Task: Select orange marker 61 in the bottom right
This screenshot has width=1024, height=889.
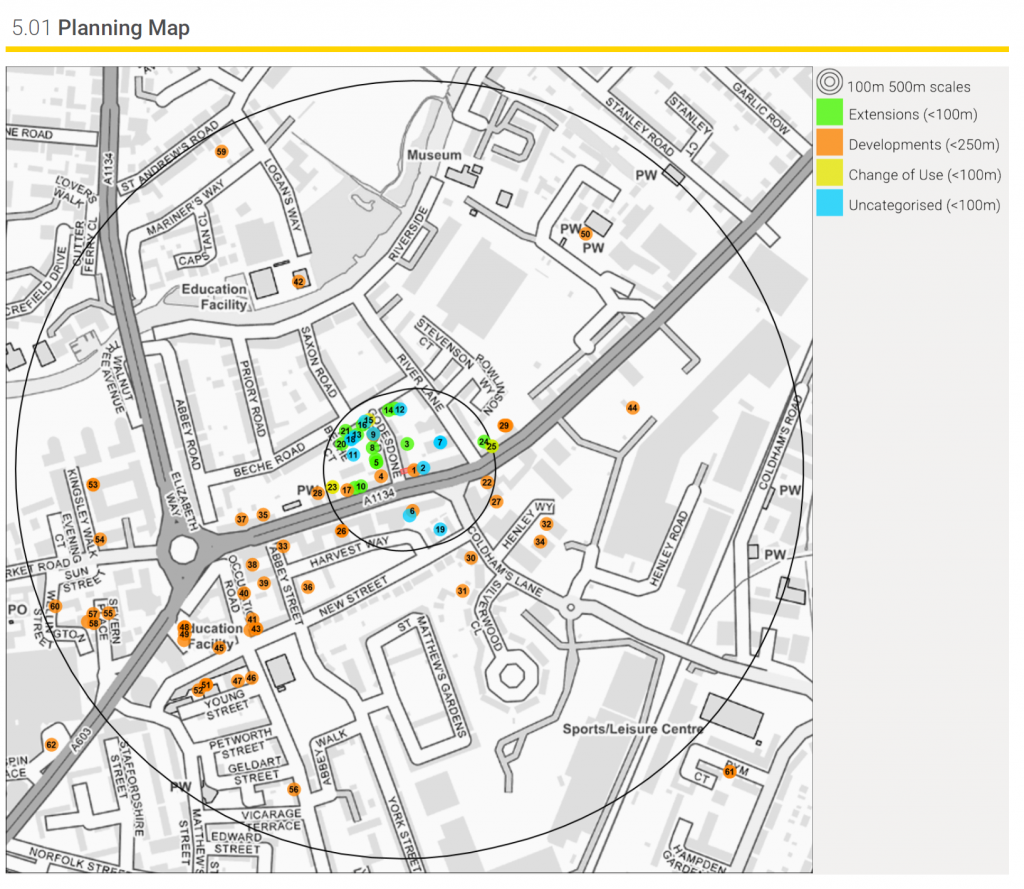Action: click(730, 771)
